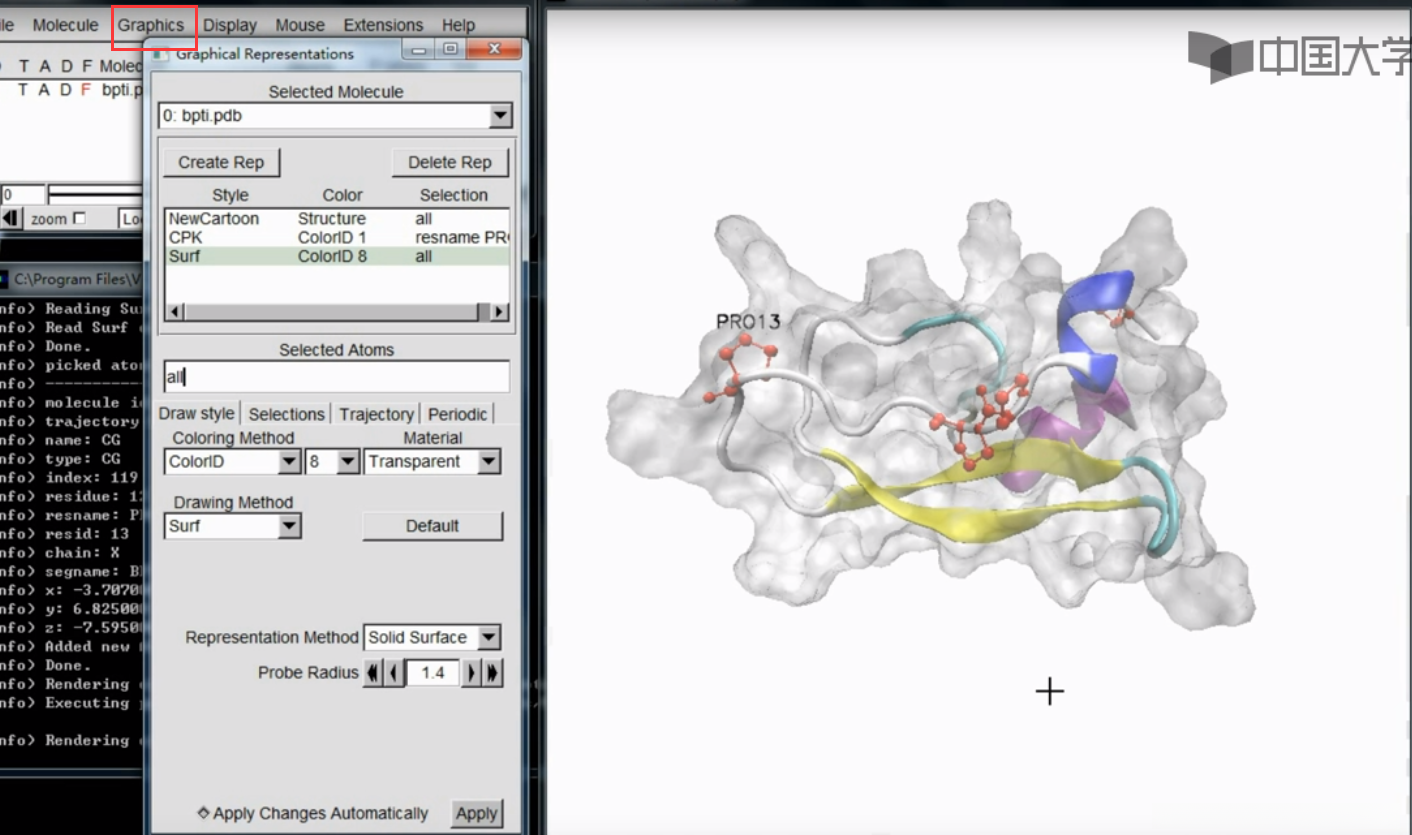Screen dimensions: 1412x835
Task: Open the color ID number dropdown showing 8
Action: [347, 462]
